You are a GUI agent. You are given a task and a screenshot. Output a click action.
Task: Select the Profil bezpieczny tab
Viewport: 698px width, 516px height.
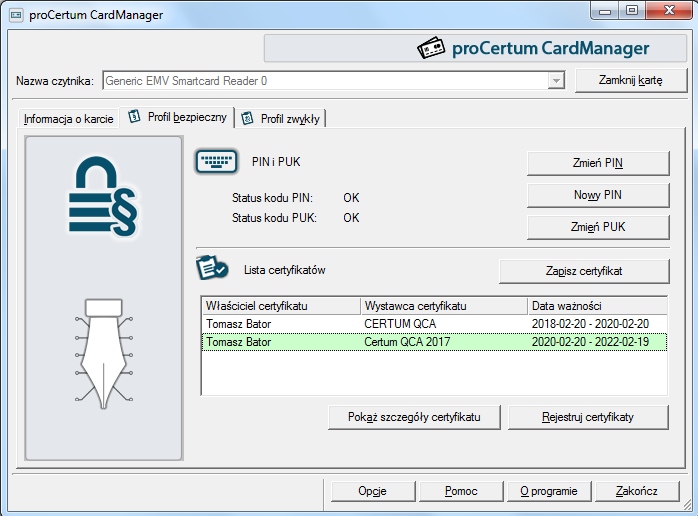(177, 117)
